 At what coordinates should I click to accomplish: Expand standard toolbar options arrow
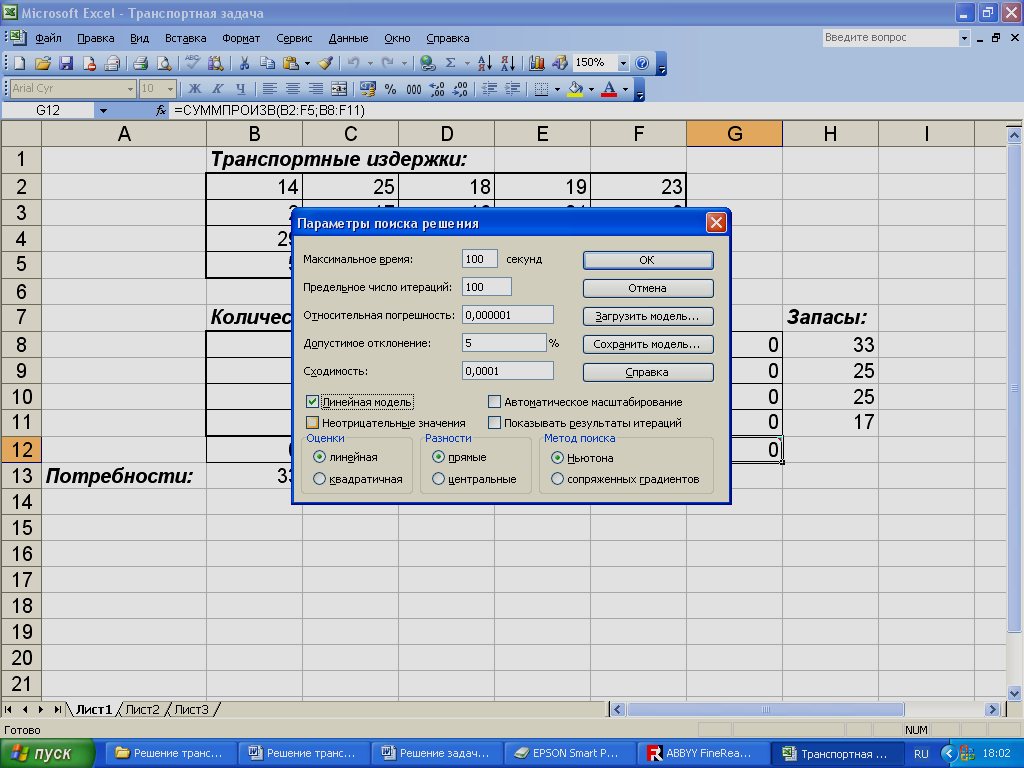pos(662,63)
